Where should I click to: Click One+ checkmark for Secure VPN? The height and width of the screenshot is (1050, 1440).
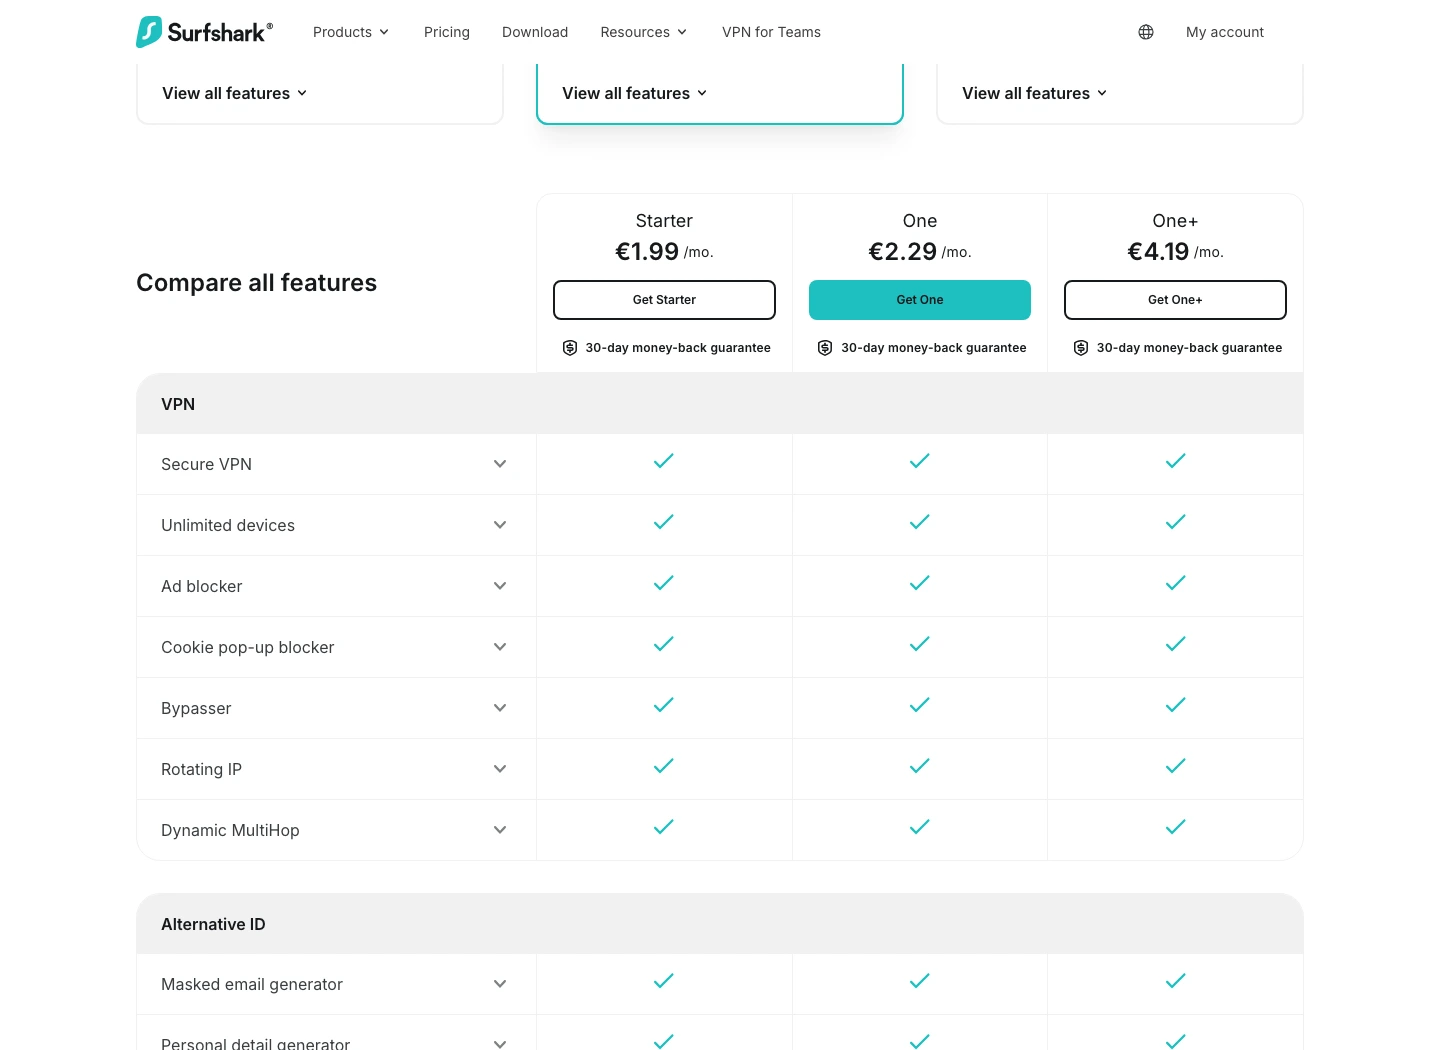[1176, 461]
